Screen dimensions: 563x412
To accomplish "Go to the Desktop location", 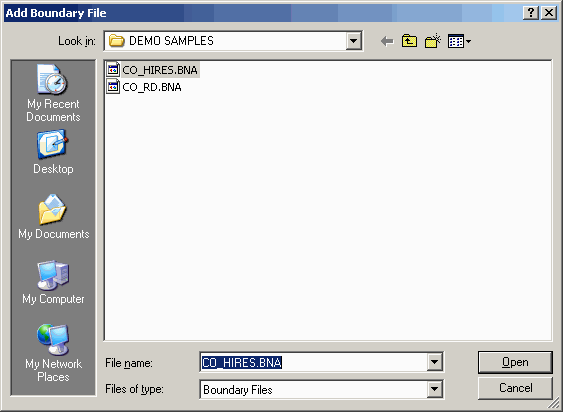I will 53,152.
